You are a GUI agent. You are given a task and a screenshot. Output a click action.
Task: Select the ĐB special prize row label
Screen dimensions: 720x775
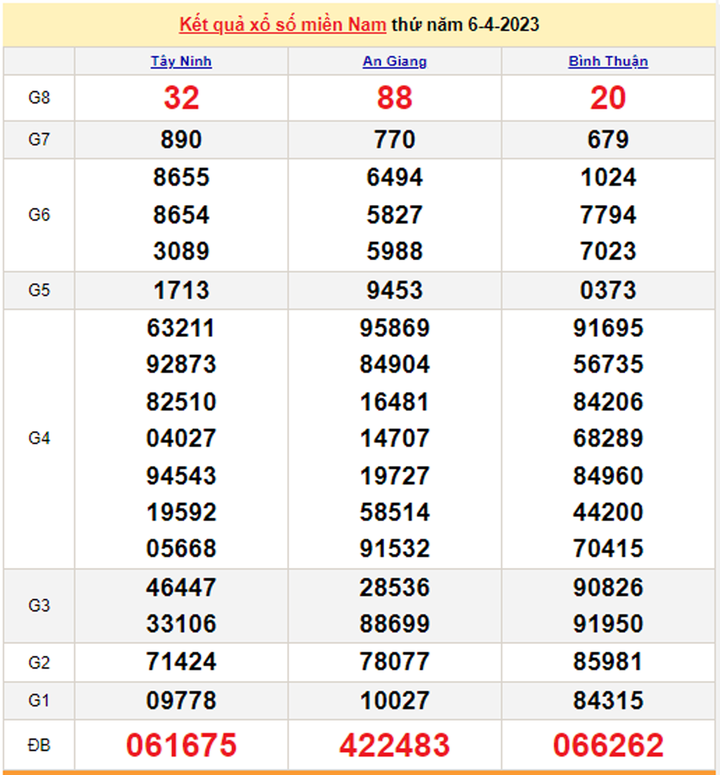click(x=39, y=745)
